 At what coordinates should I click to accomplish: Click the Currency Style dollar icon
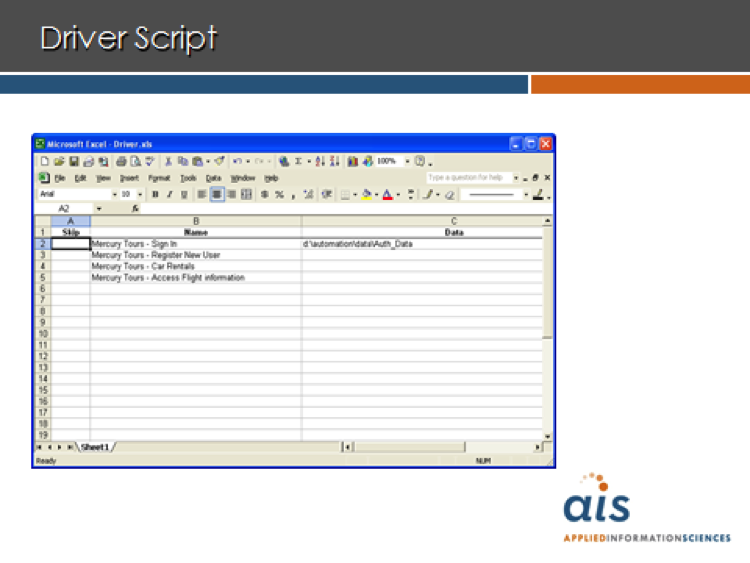[265, 194]
